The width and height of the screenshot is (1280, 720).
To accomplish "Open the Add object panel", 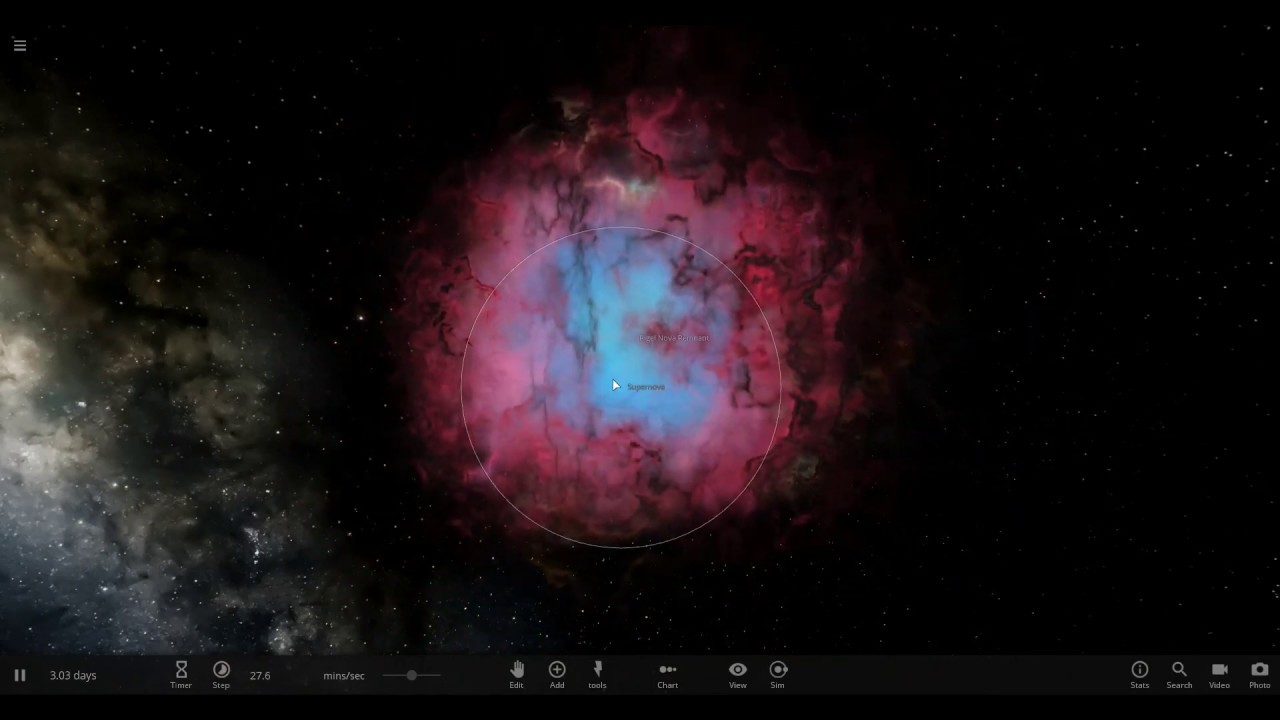I will click(557, 674).
